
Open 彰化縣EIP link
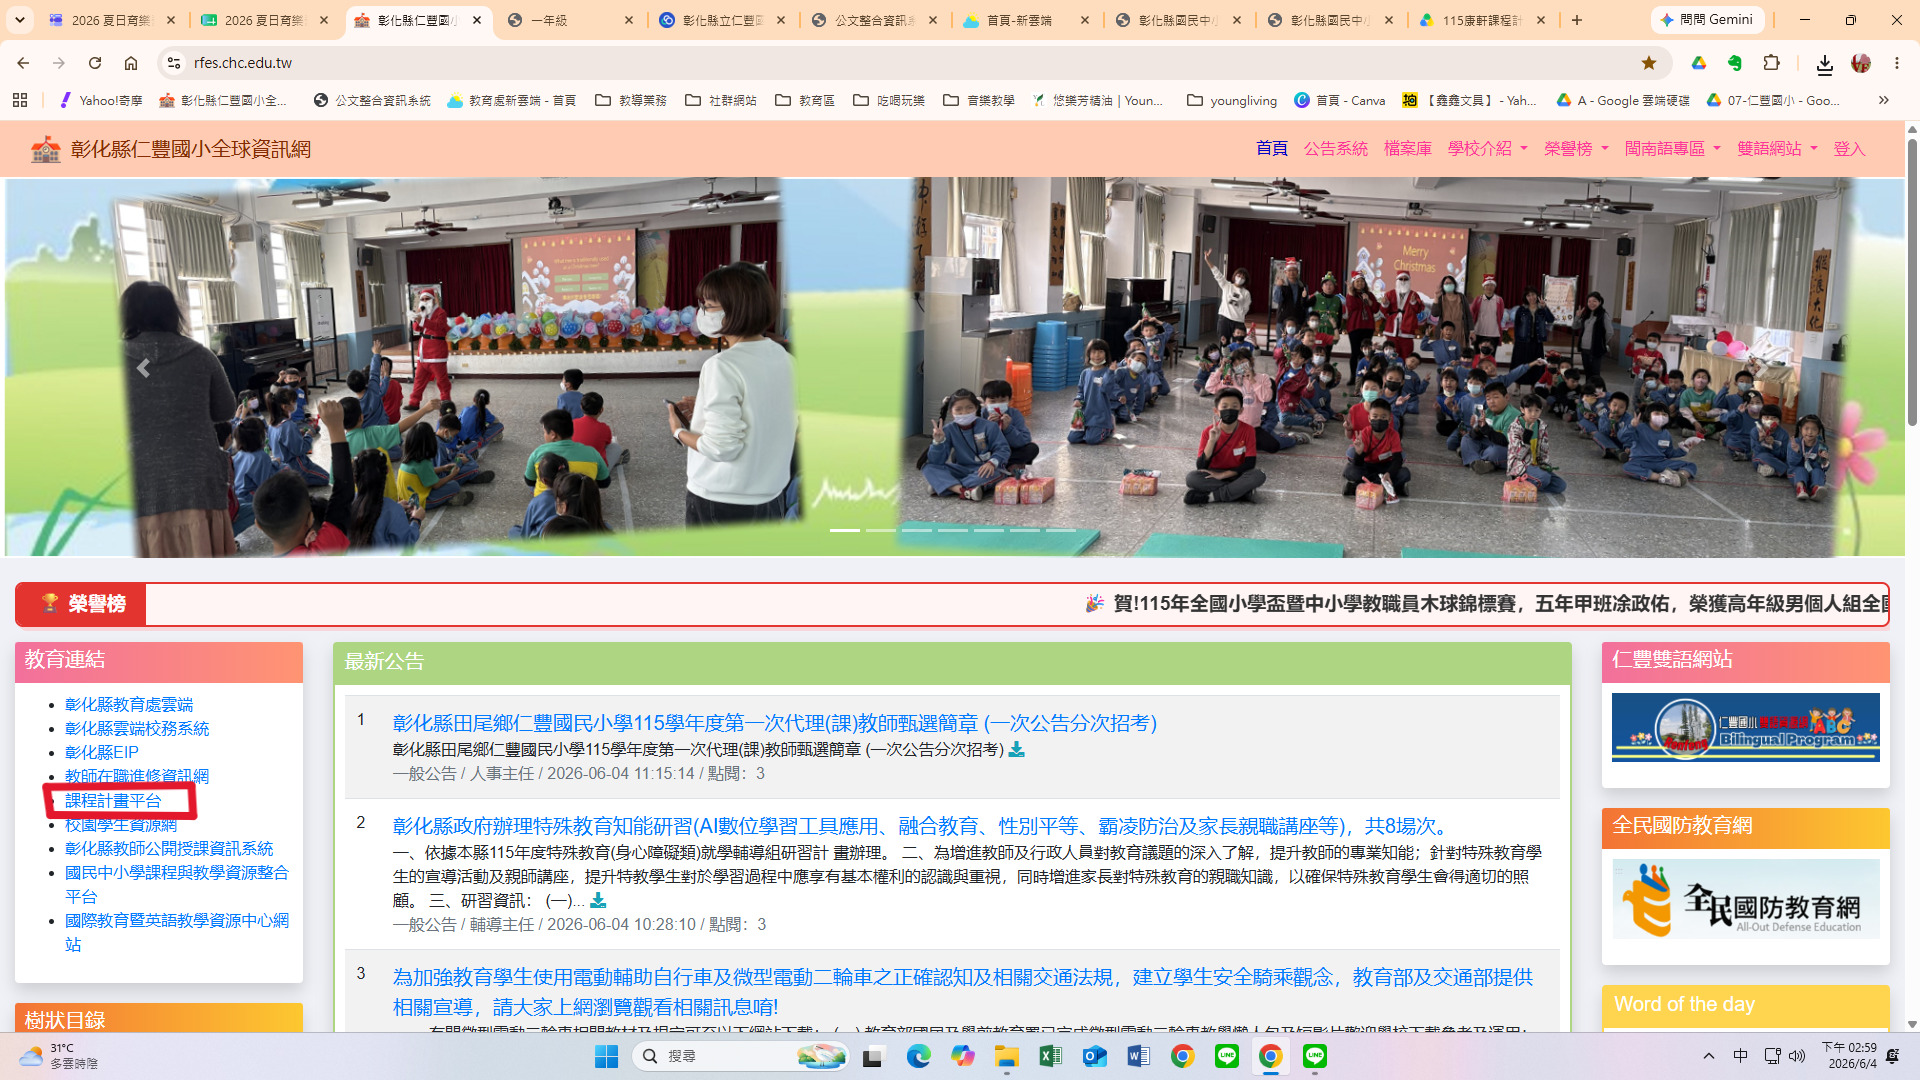coord(102,753)
